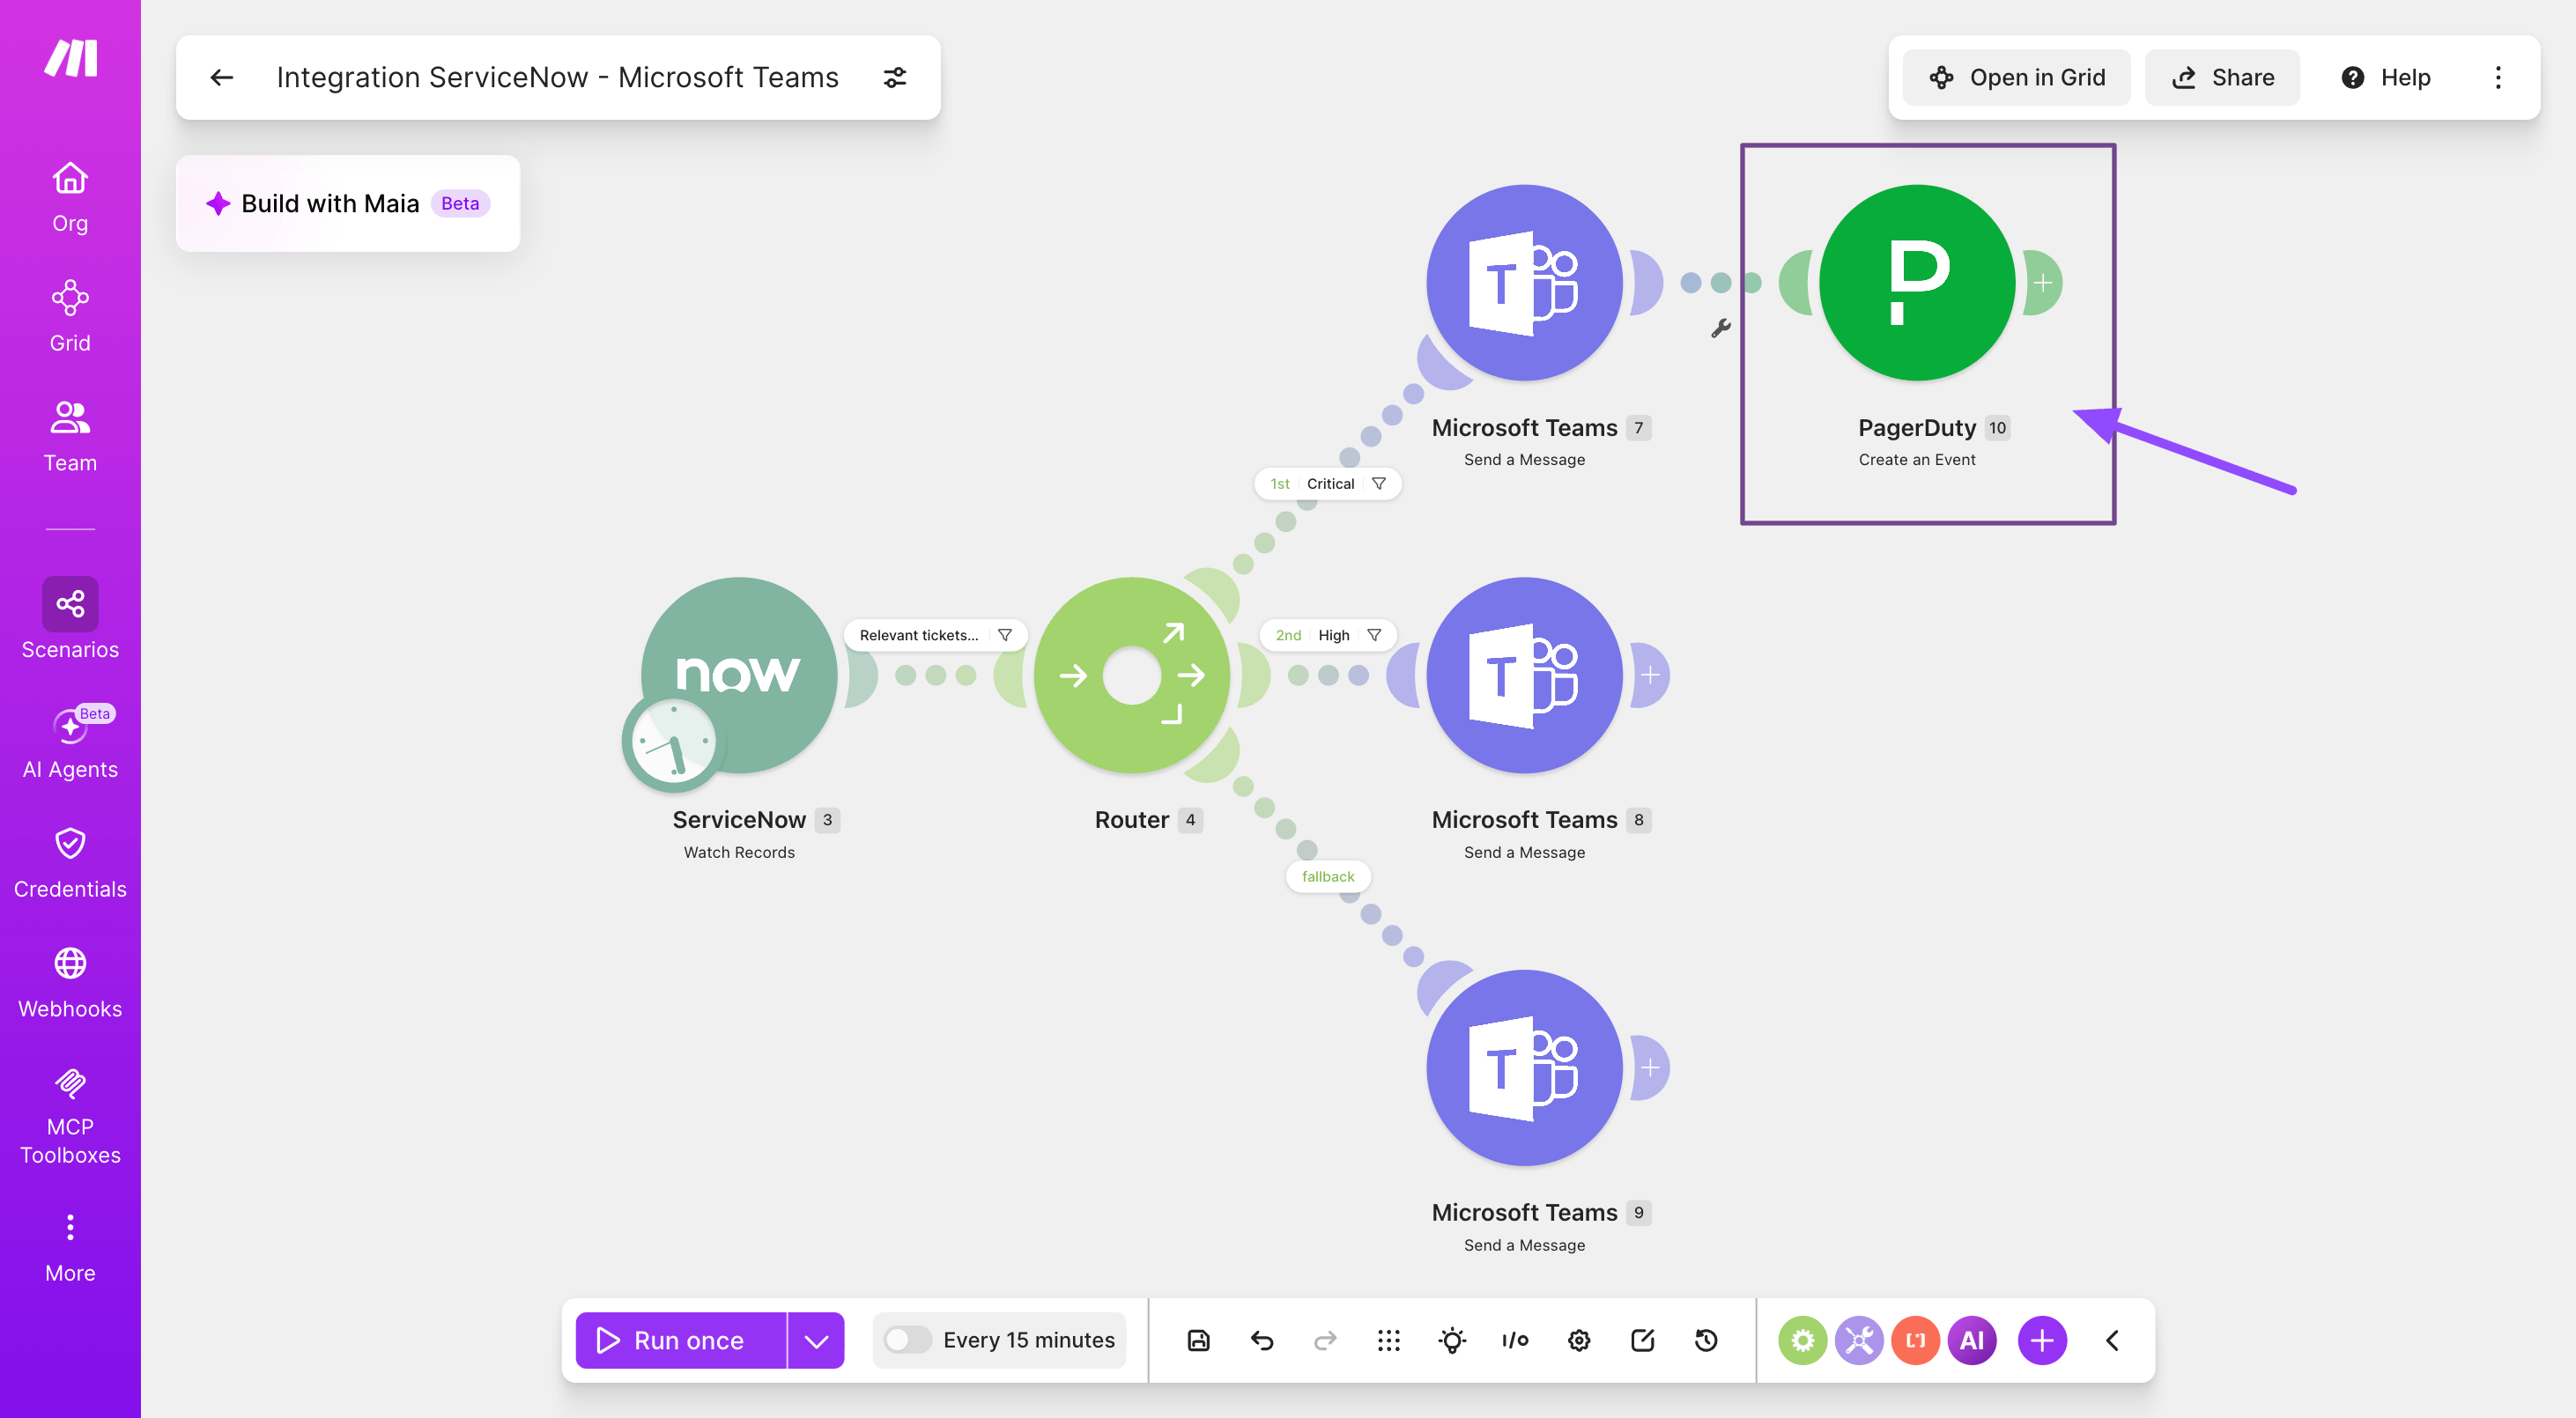Add a module after PagerDuty with the plus
The width and height of the screenshot is (2576, 1418).
click(2043, 283)
